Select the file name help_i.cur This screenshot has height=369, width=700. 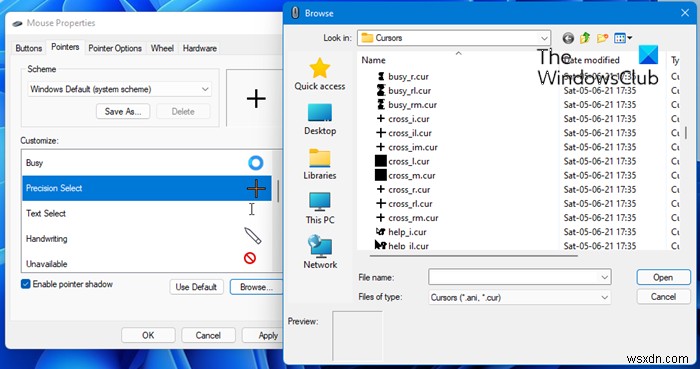click(x=407, y=232)
